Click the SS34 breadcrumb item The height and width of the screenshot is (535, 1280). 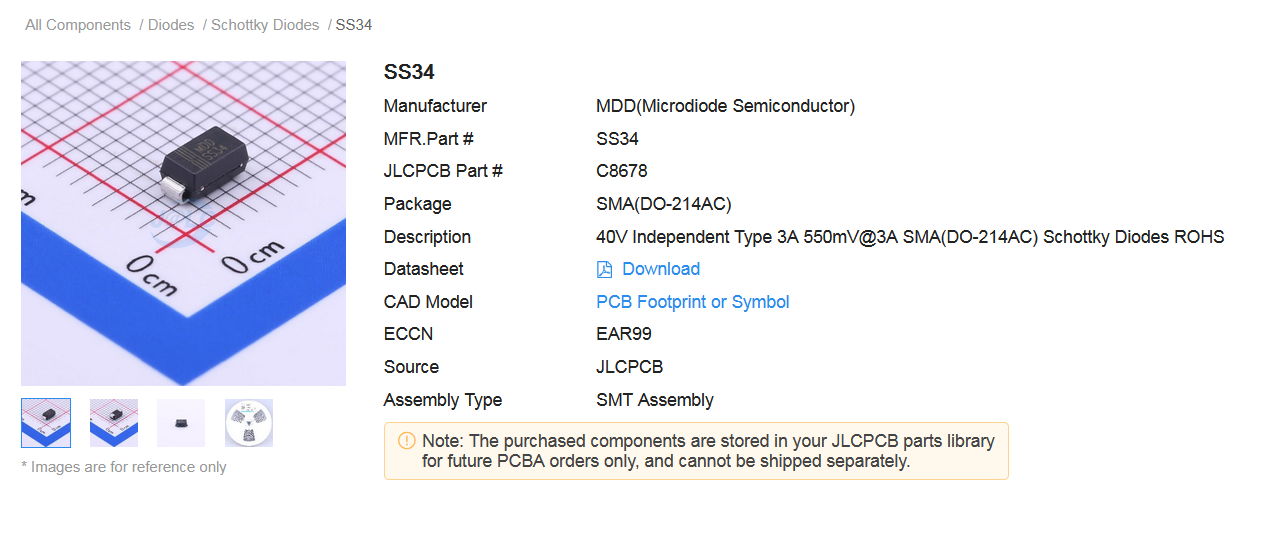pyautogui.click(x=354, y=25)
